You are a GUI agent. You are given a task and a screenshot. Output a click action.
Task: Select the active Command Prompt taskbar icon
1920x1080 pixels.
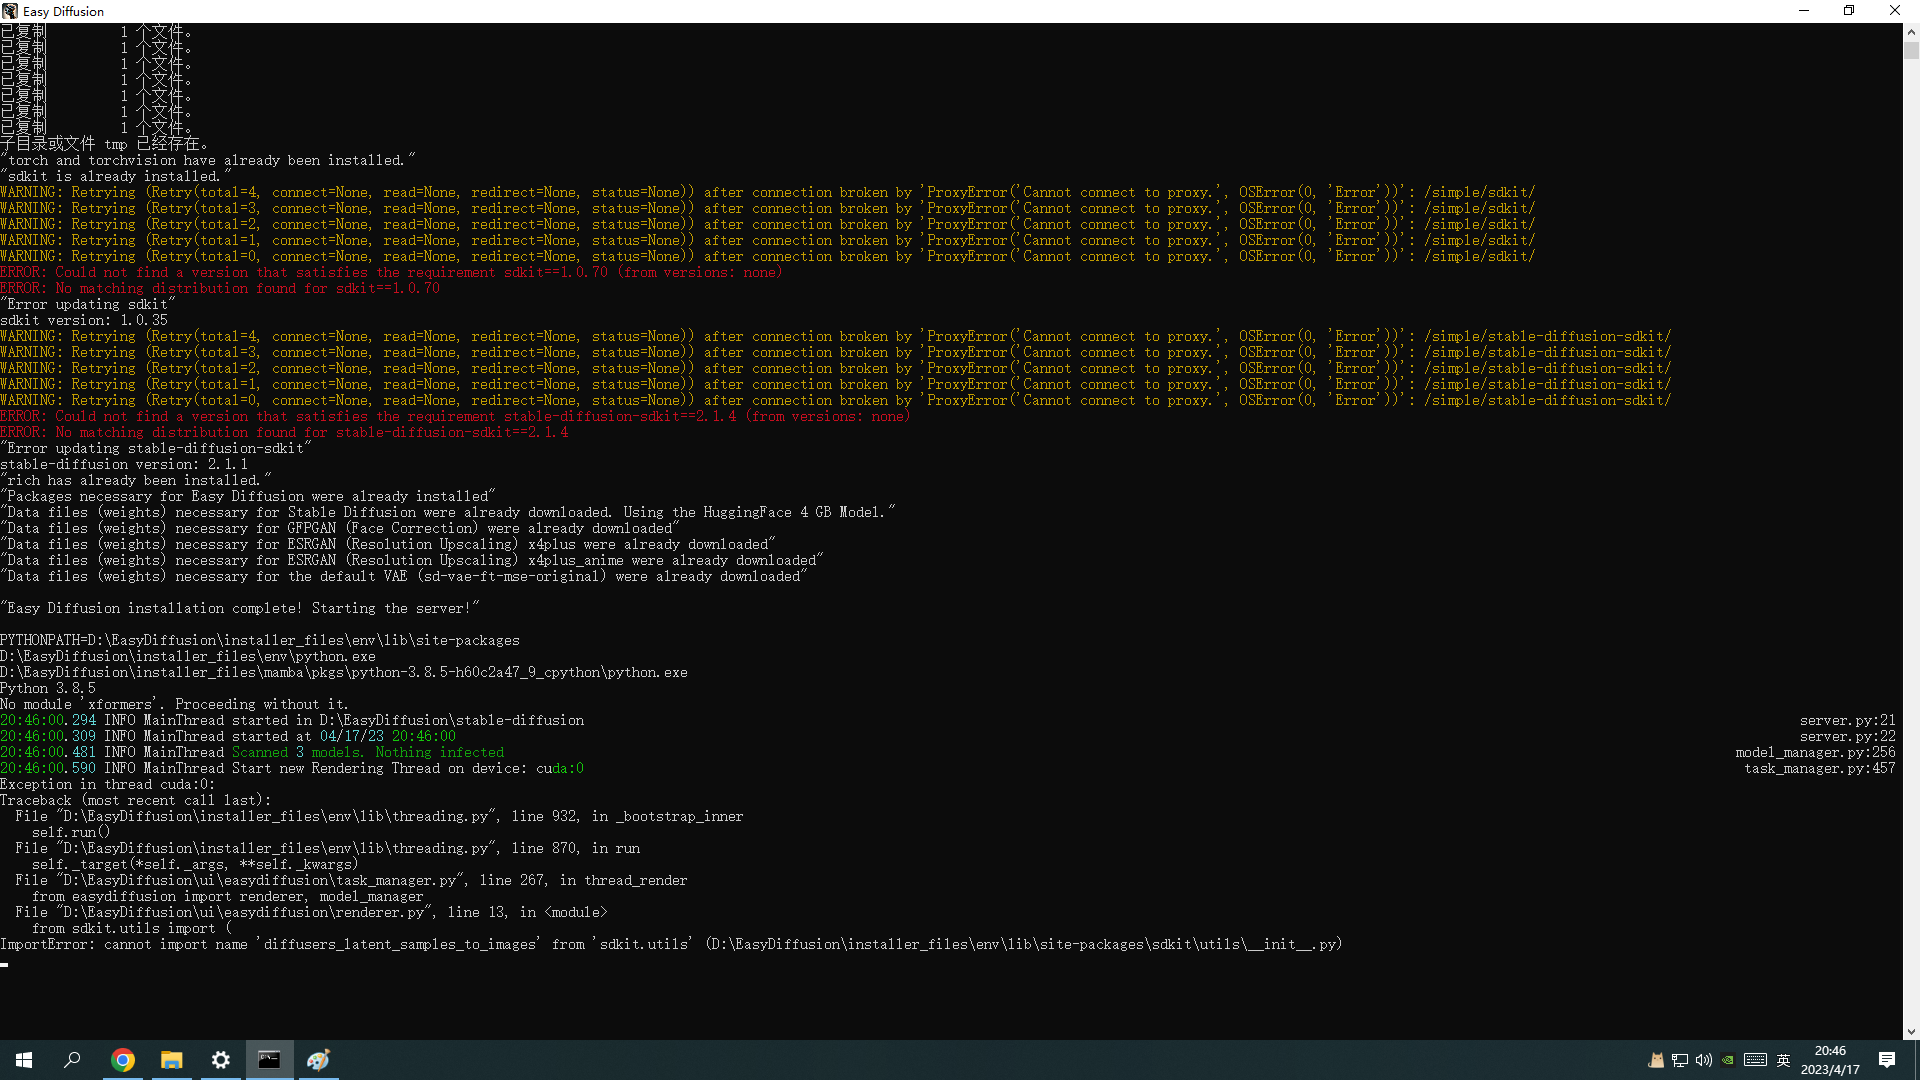269,1060
